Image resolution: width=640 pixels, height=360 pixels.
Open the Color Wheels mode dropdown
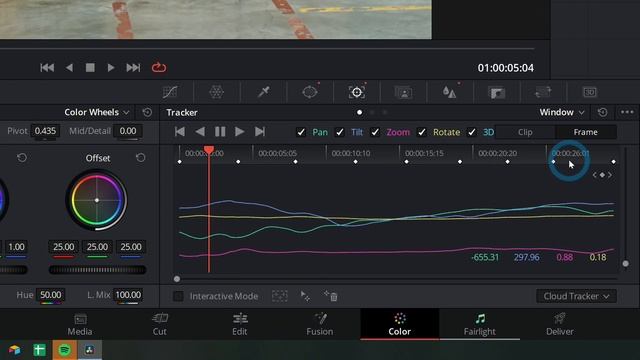[97, 112]
